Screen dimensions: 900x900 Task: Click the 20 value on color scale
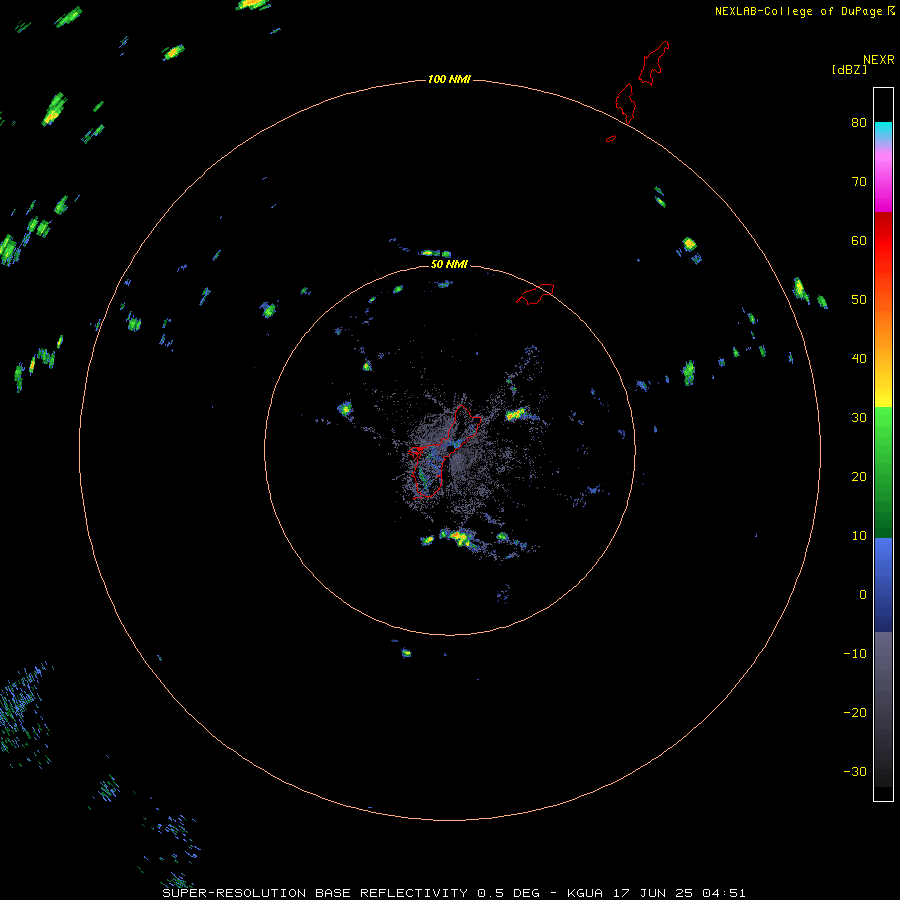[x=859, y=476]
